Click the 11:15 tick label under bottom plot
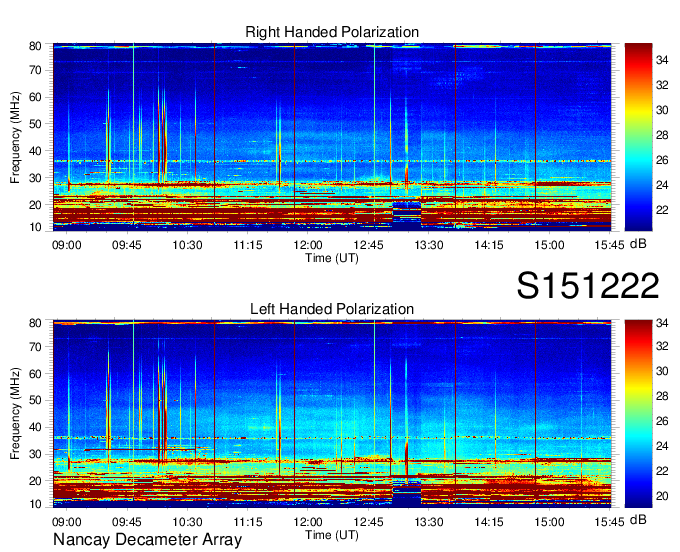Image resolution: width=680 pixels, height=552 pixels. [248, 522]
